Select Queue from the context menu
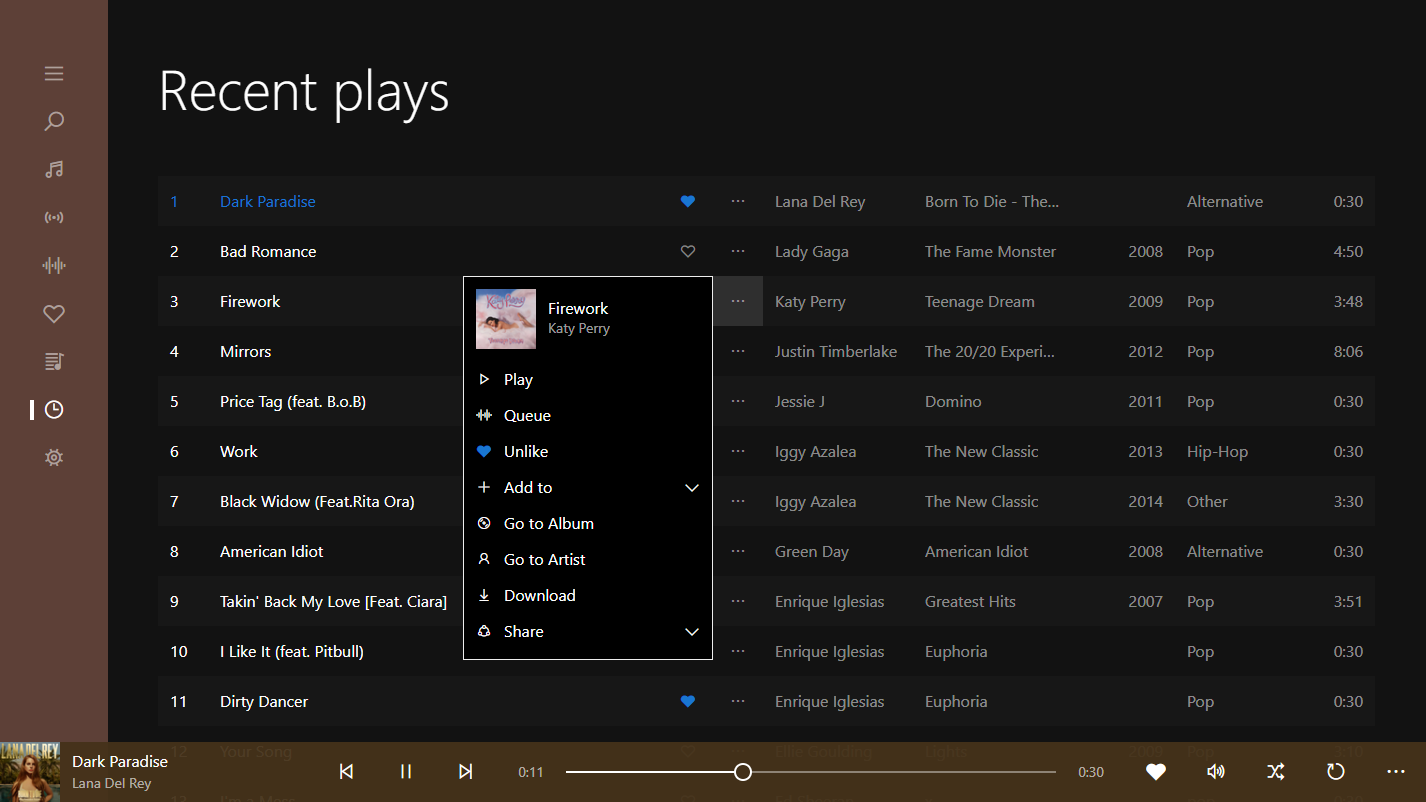Screen dimensions: 1426x802 click(x=588, y=415)
